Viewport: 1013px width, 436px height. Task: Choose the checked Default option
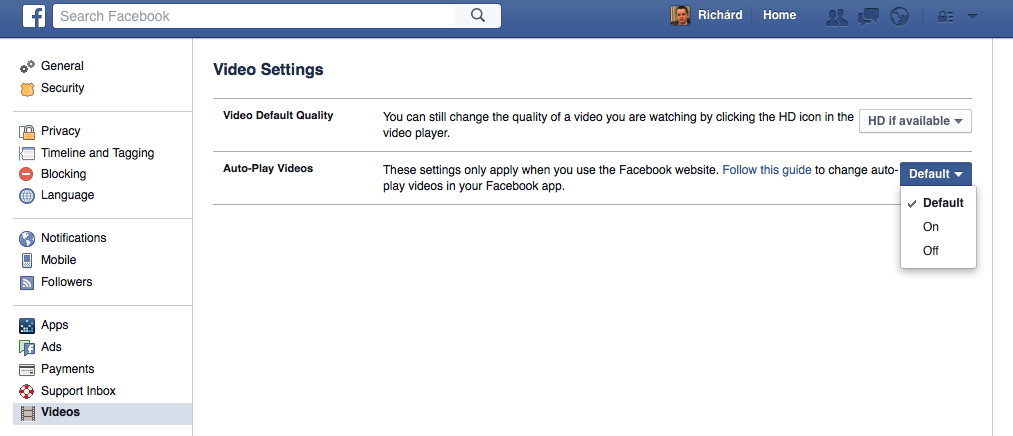tap(942, 203)
